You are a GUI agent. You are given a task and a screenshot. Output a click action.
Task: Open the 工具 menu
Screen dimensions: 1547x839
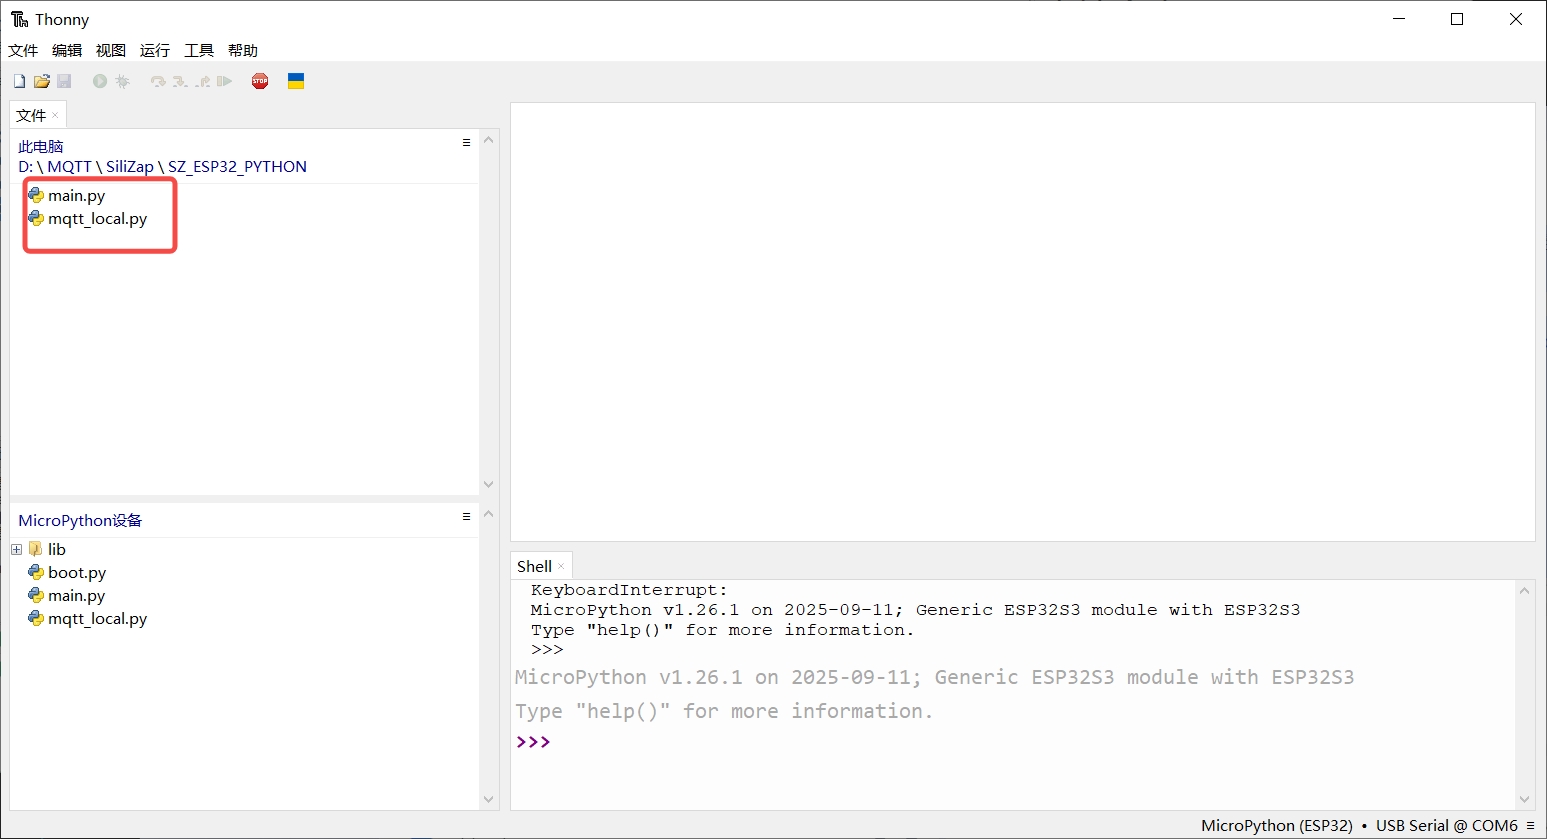pyautogui.click(x=198, y=50)
